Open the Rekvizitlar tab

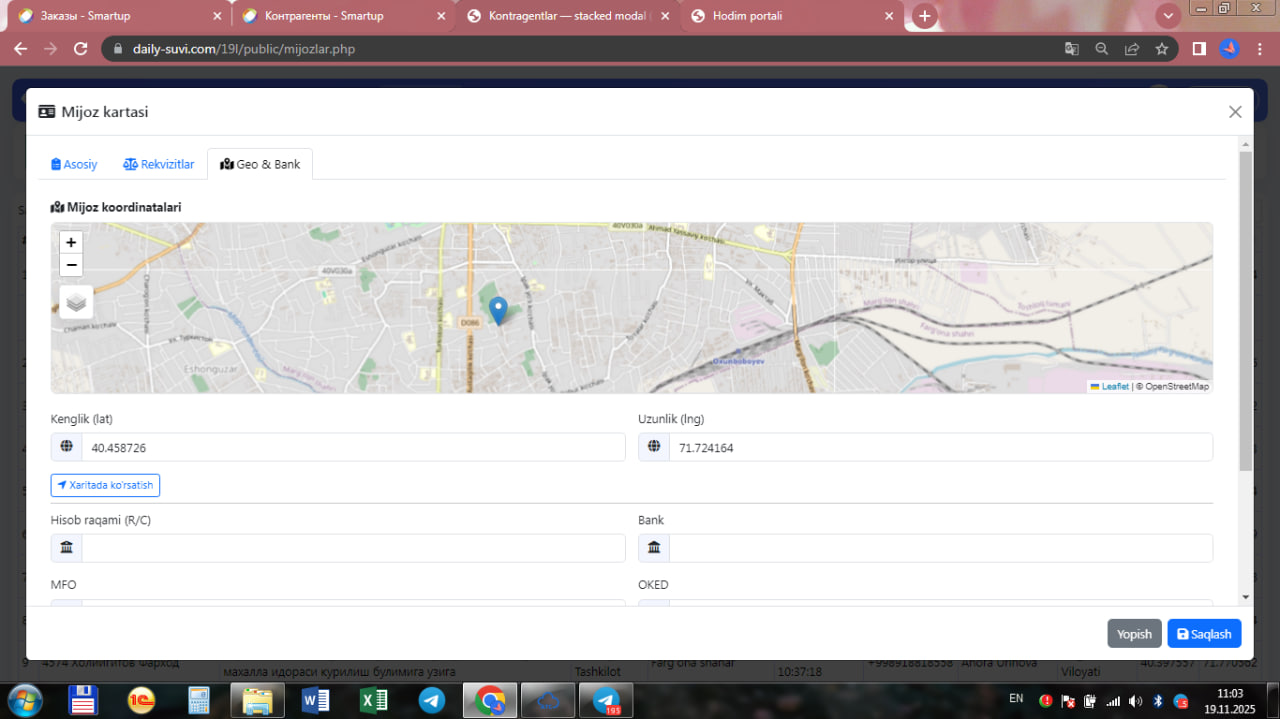coord(159,164)
